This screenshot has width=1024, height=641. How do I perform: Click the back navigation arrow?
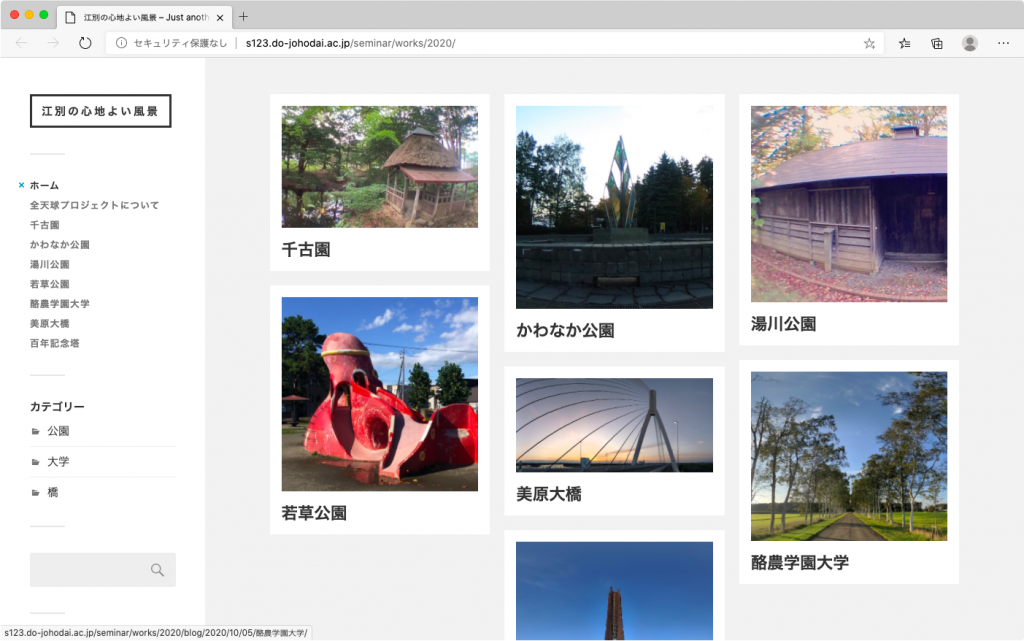[x=22, y=43]
